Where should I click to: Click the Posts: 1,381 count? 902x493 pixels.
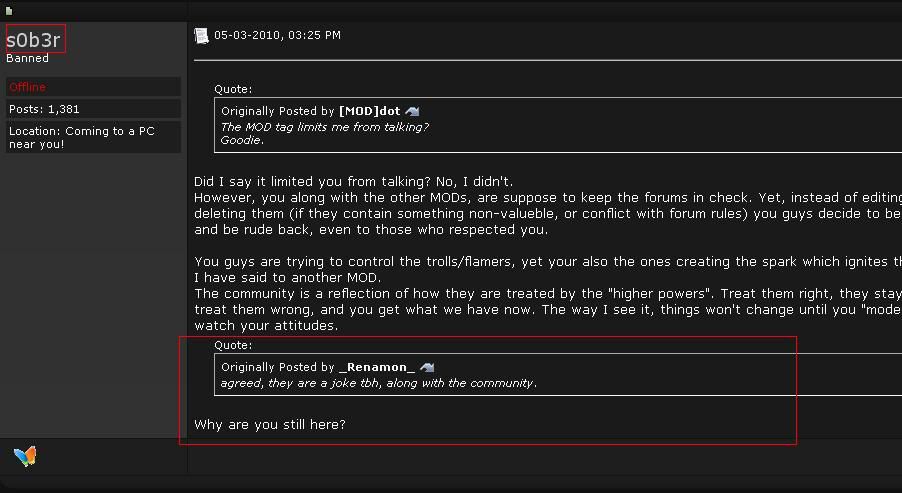(45, 109)
